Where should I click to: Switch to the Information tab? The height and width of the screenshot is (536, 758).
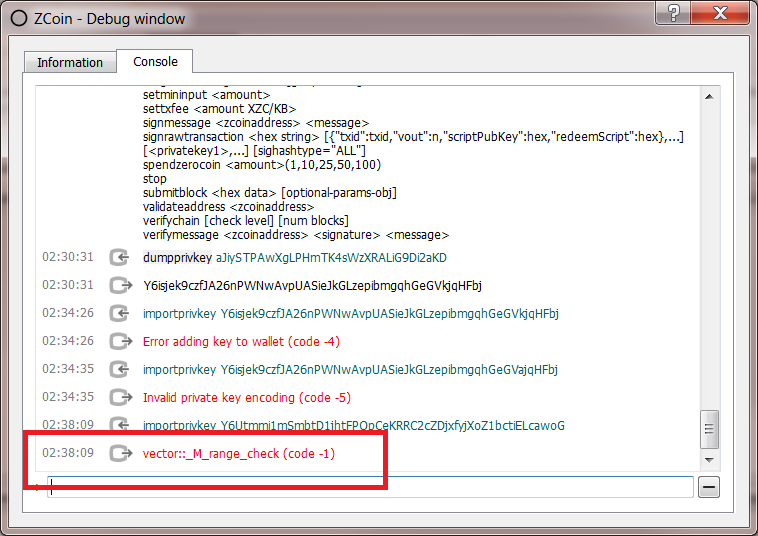[70, 62]
